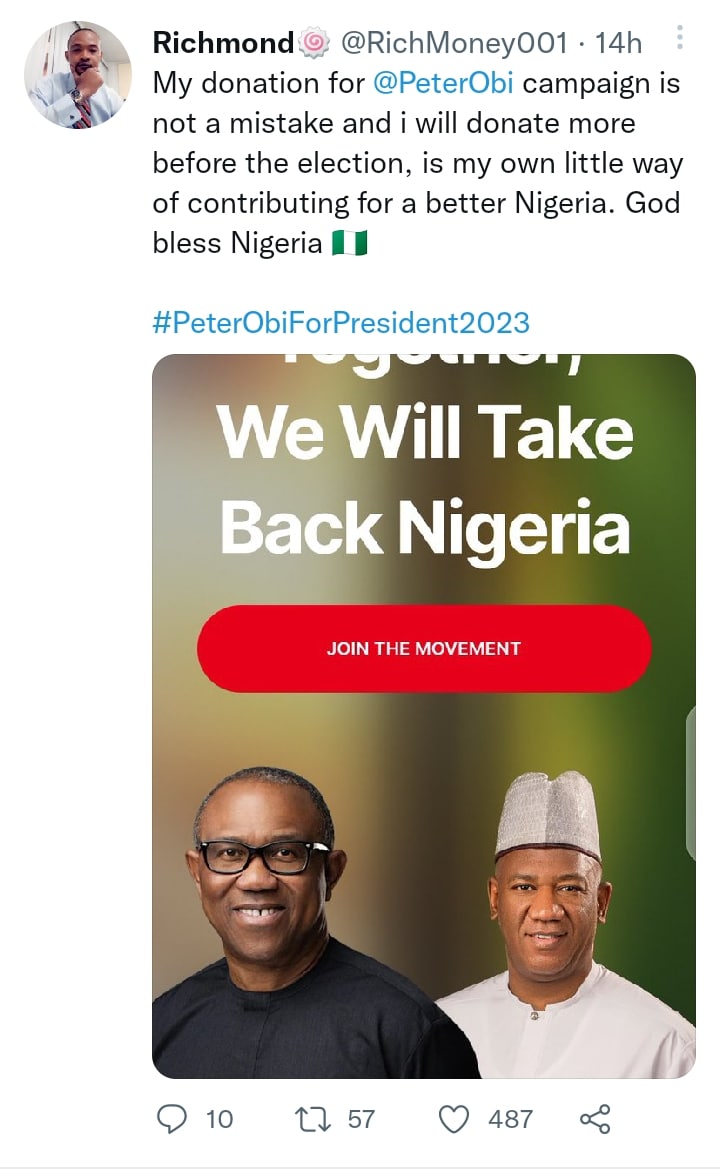Open the three-dot more options menu

point(680,40)
